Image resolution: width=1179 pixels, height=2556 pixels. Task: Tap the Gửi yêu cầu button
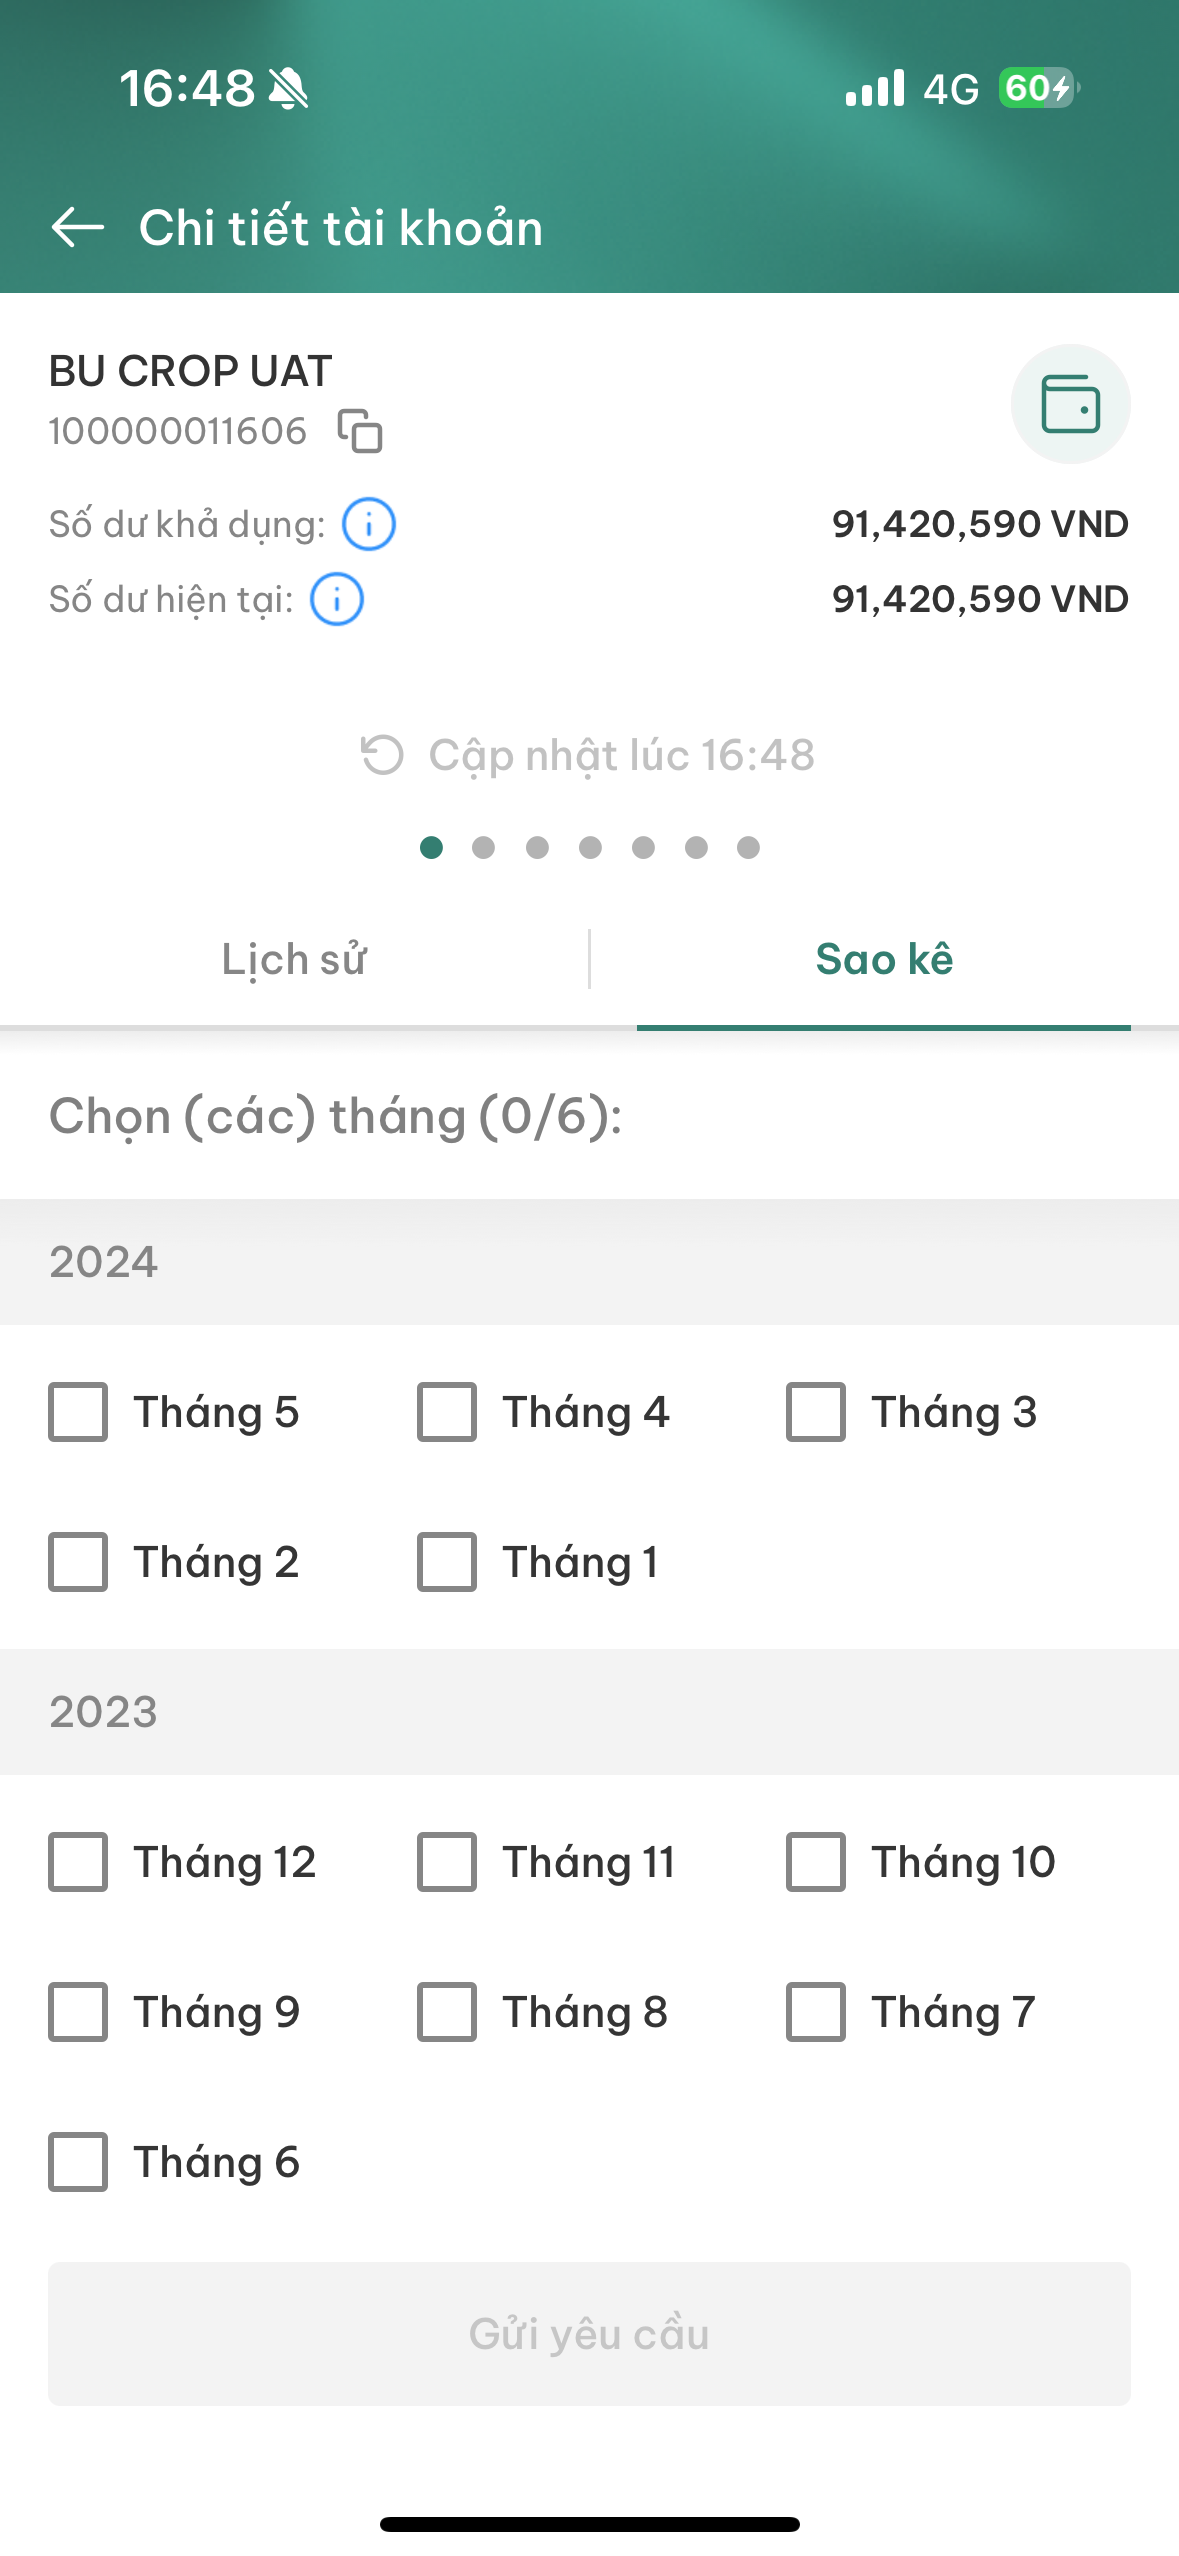(x=589, y=2334)
